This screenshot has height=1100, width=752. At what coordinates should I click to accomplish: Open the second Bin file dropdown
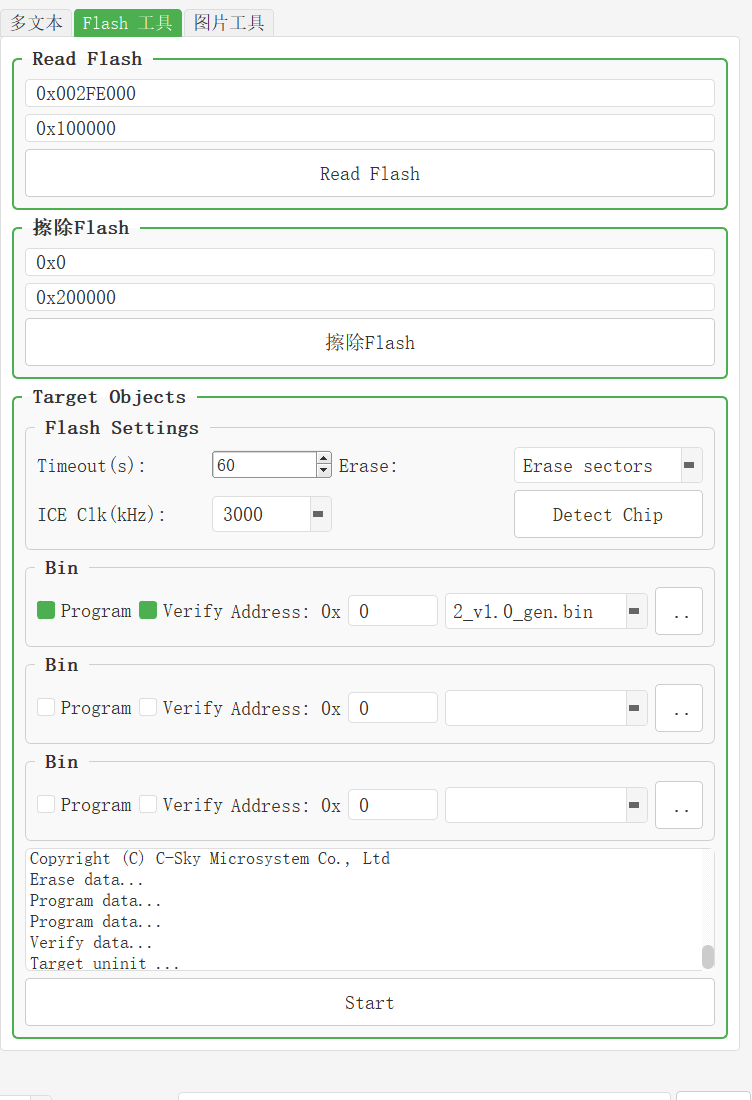[546, 708]
